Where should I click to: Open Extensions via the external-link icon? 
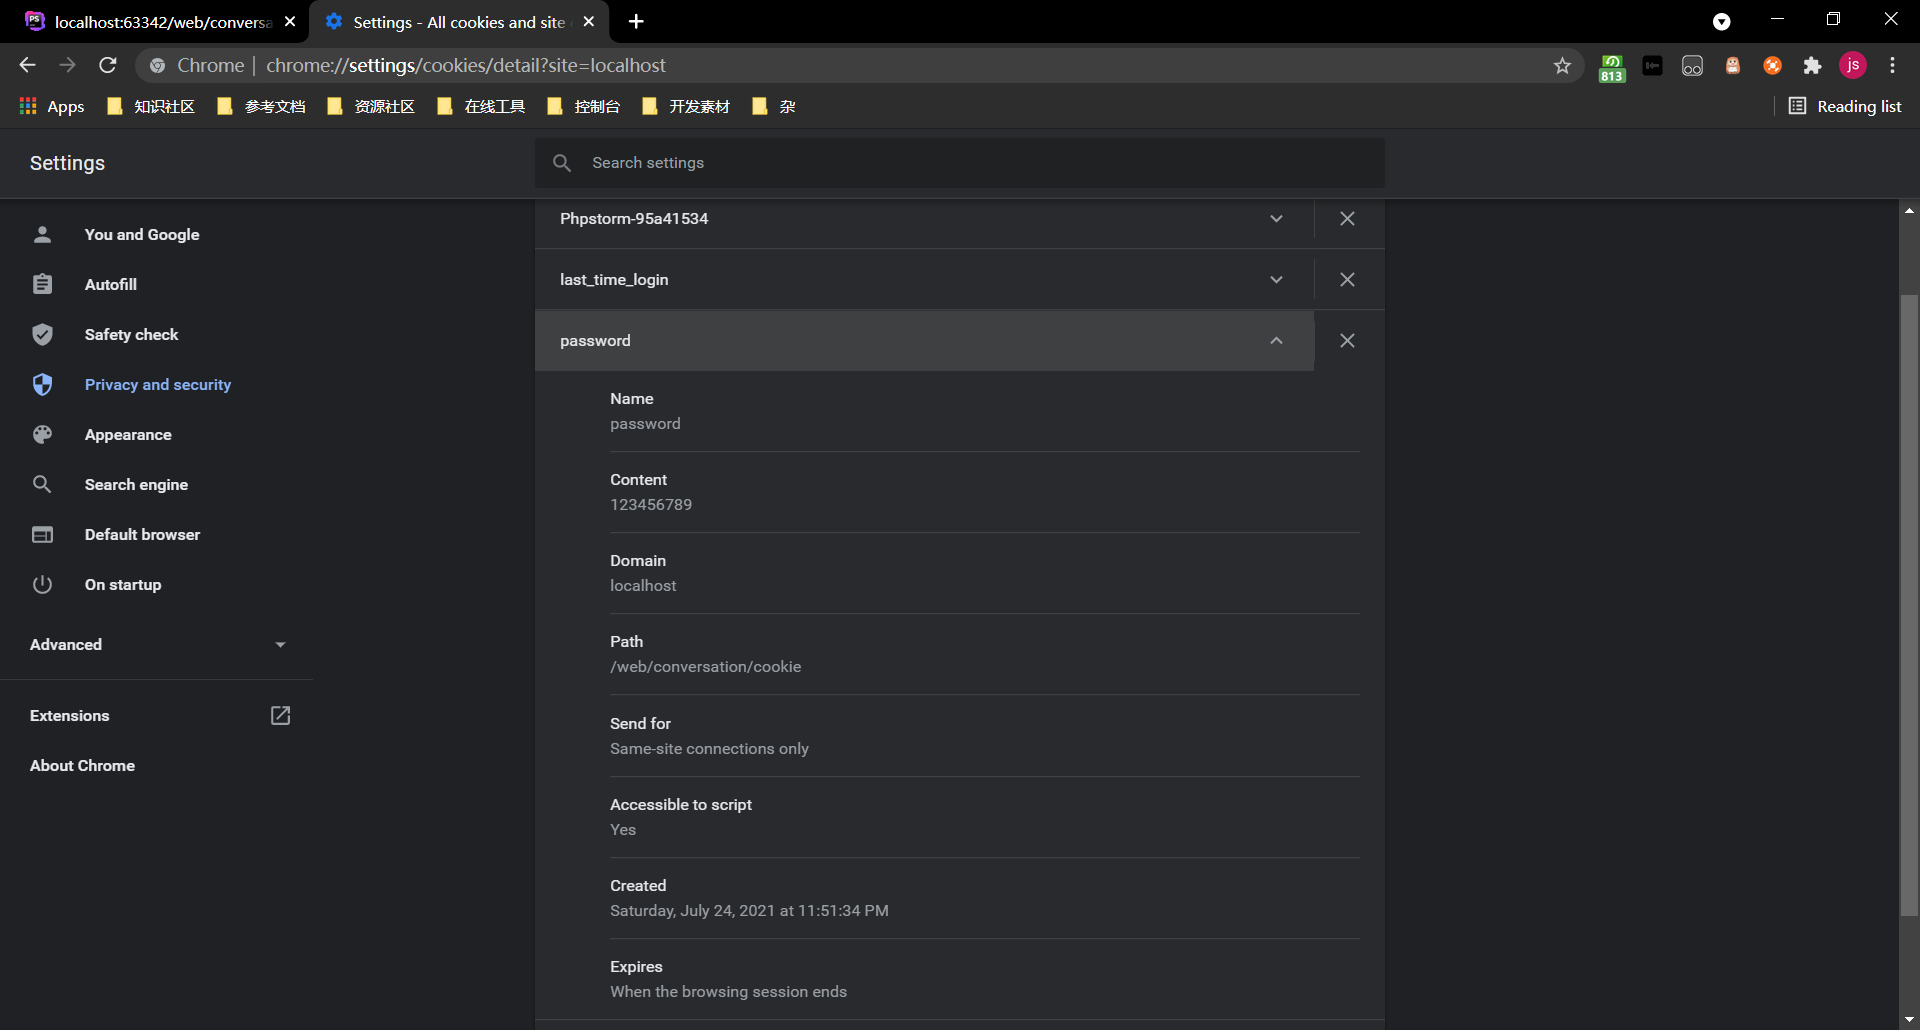281,715
